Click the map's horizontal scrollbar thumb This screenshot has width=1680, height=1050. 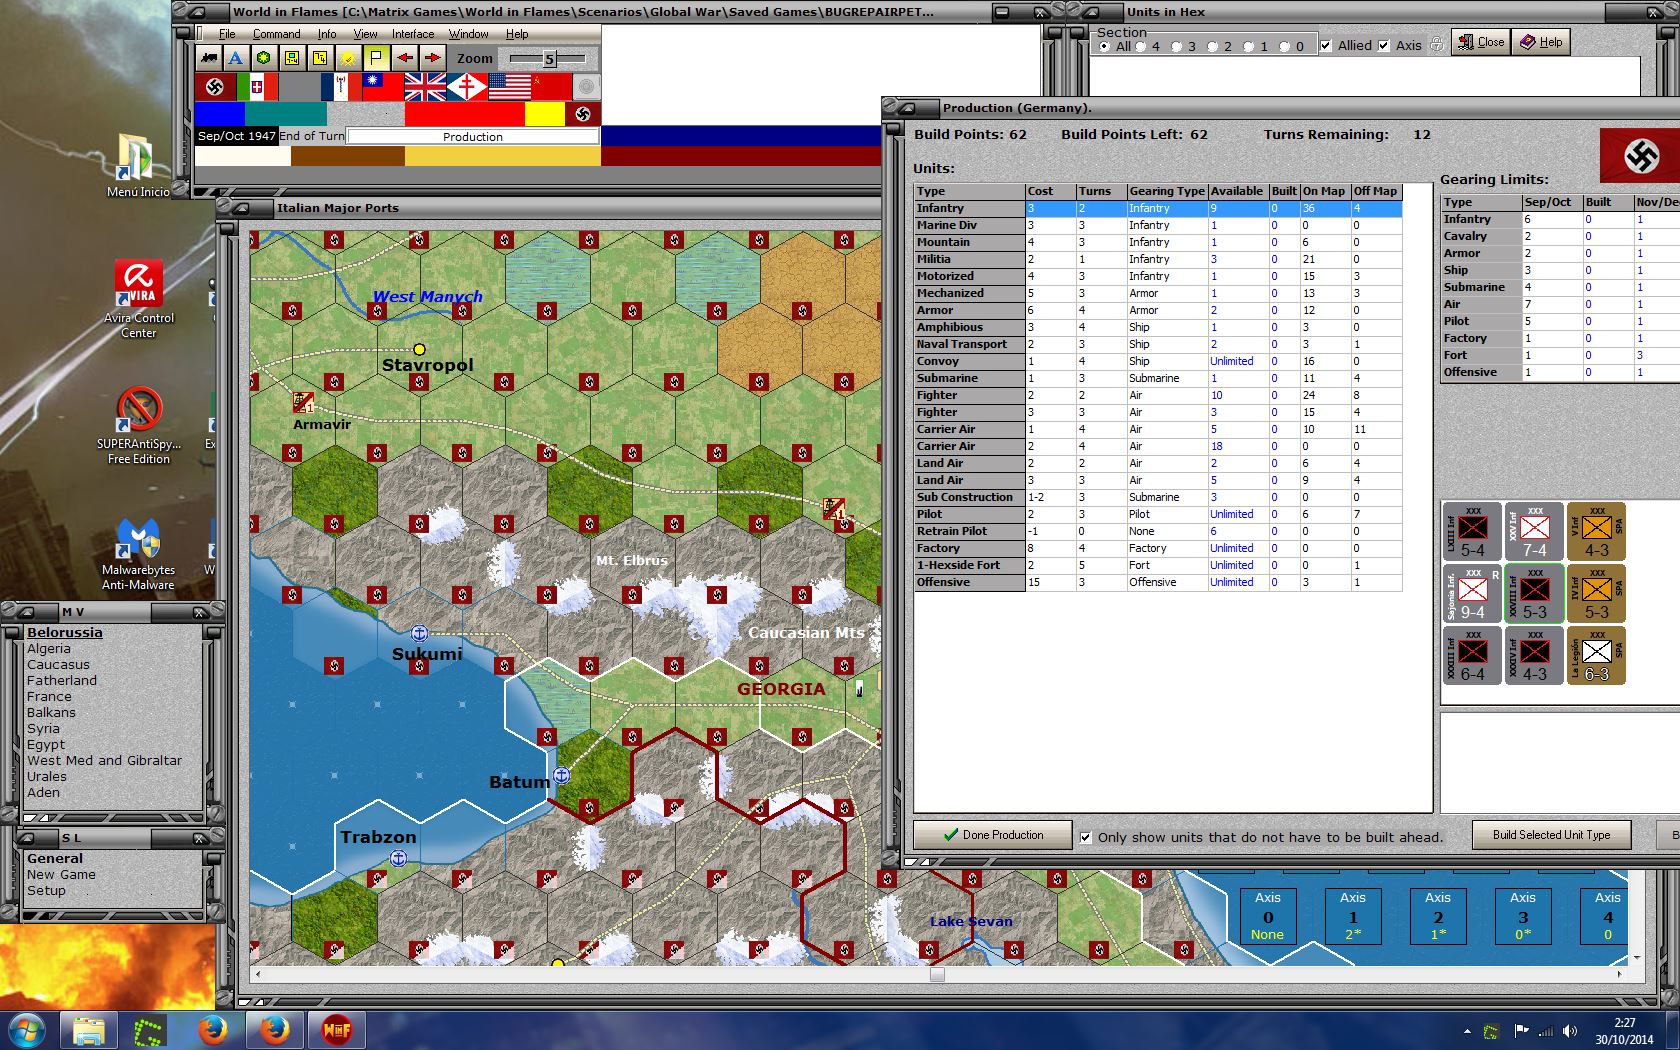[x=937, y=974]
